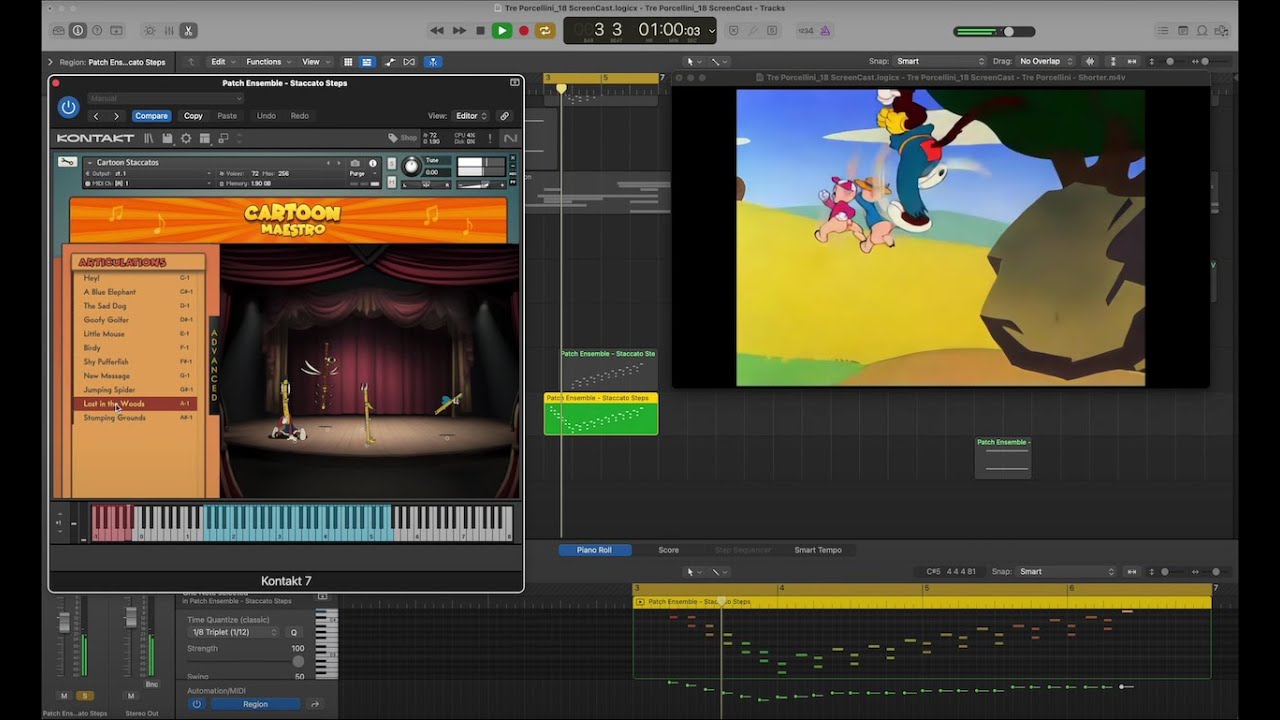Open the Manual preset dropdown in plug-in window
1280x720 pixels.
[165, 98]
